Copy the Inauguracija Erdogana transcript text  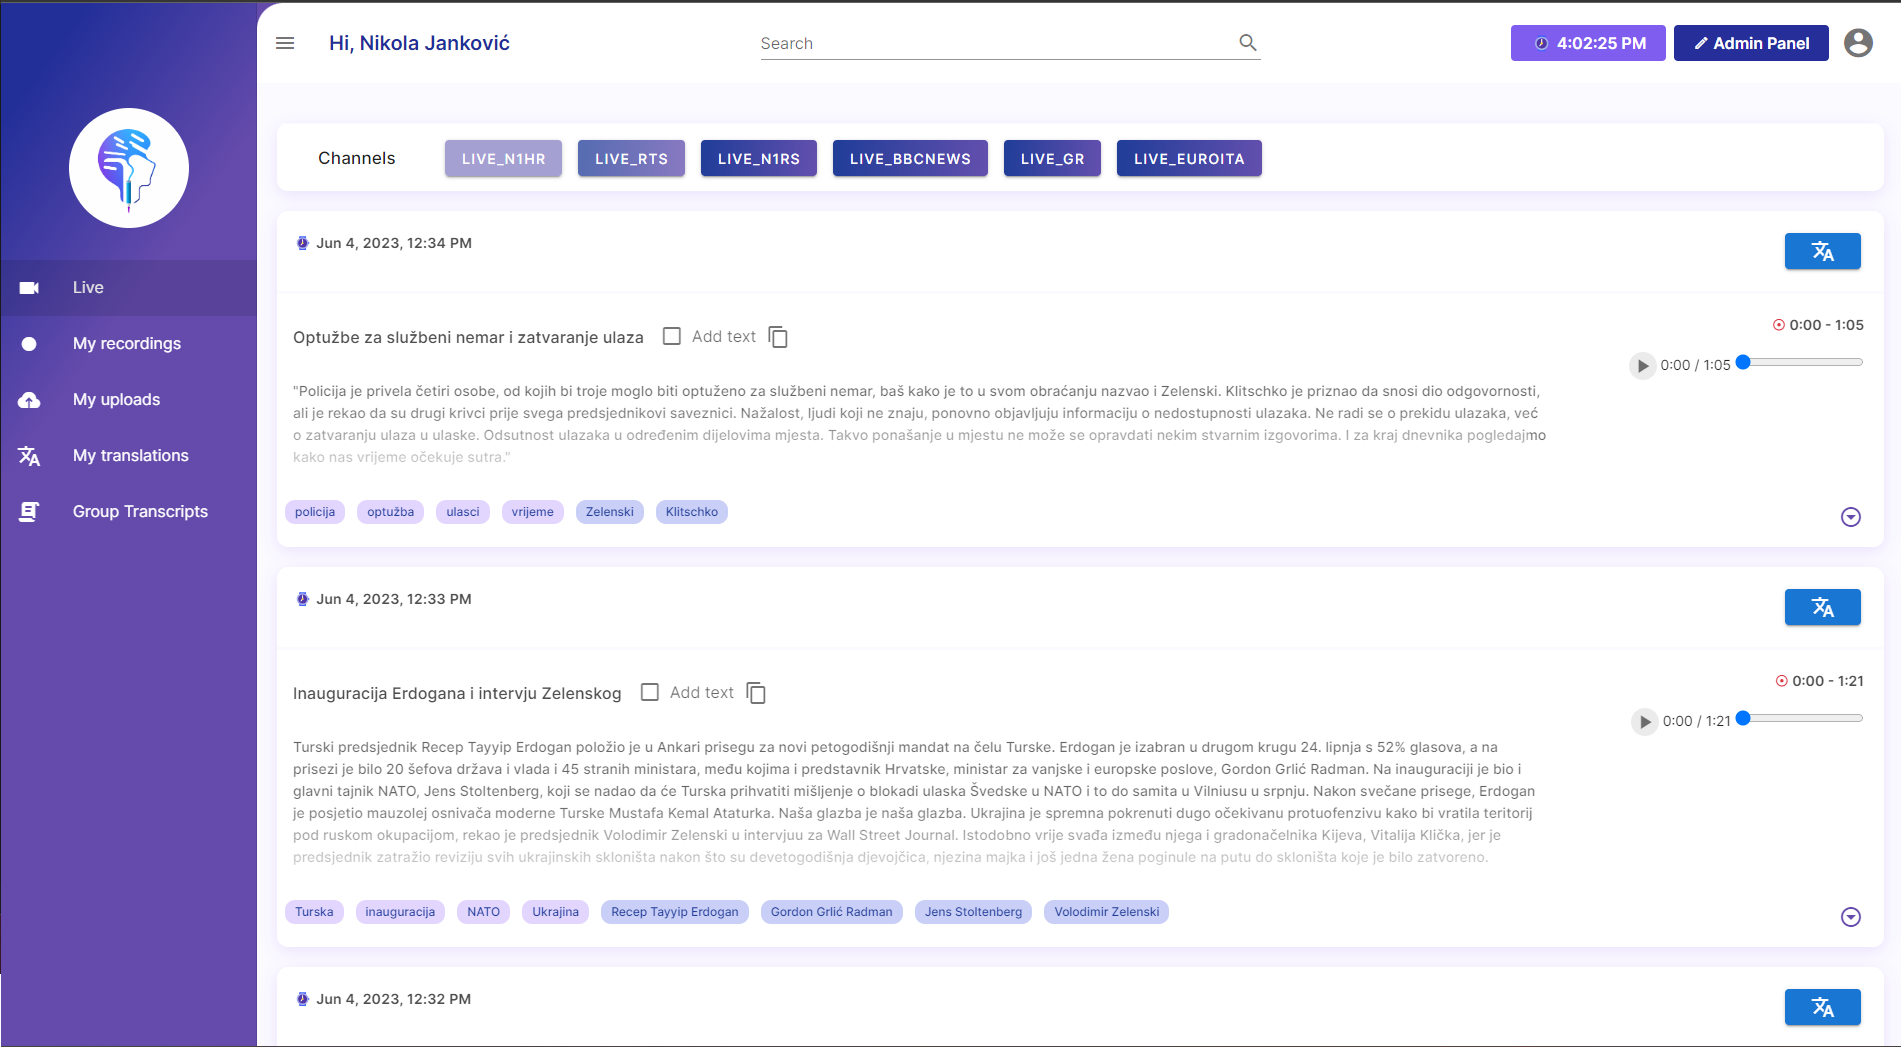pyautogui.click(x=756, y=694)
